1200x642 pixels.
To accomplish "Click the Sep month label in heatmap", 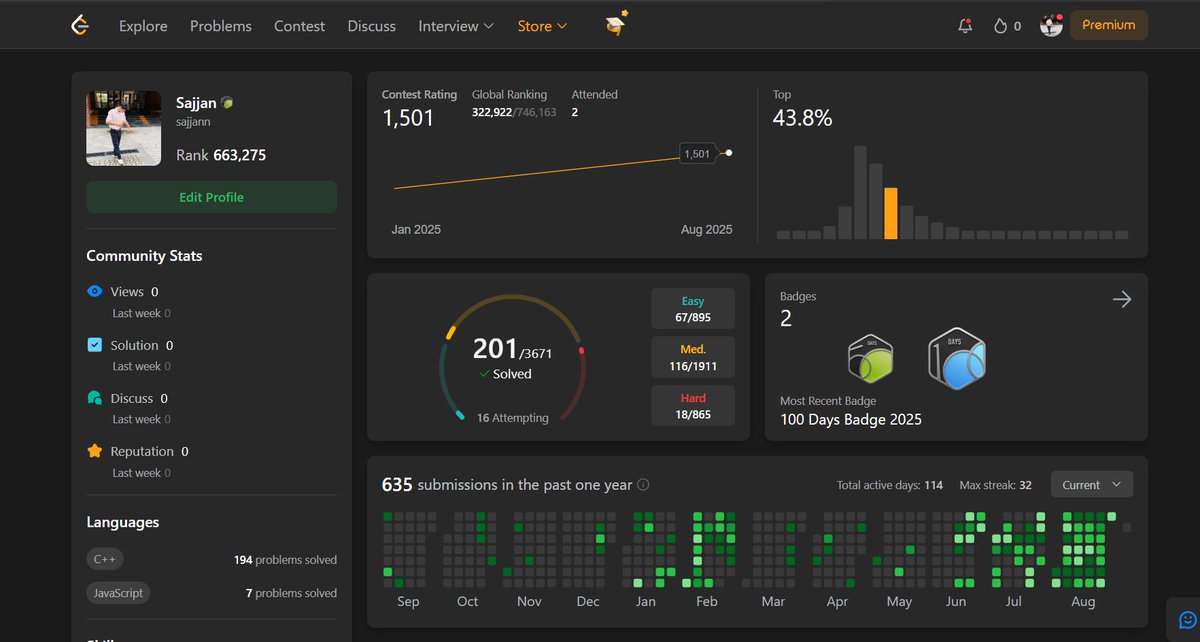I will [x=408, y=602].
